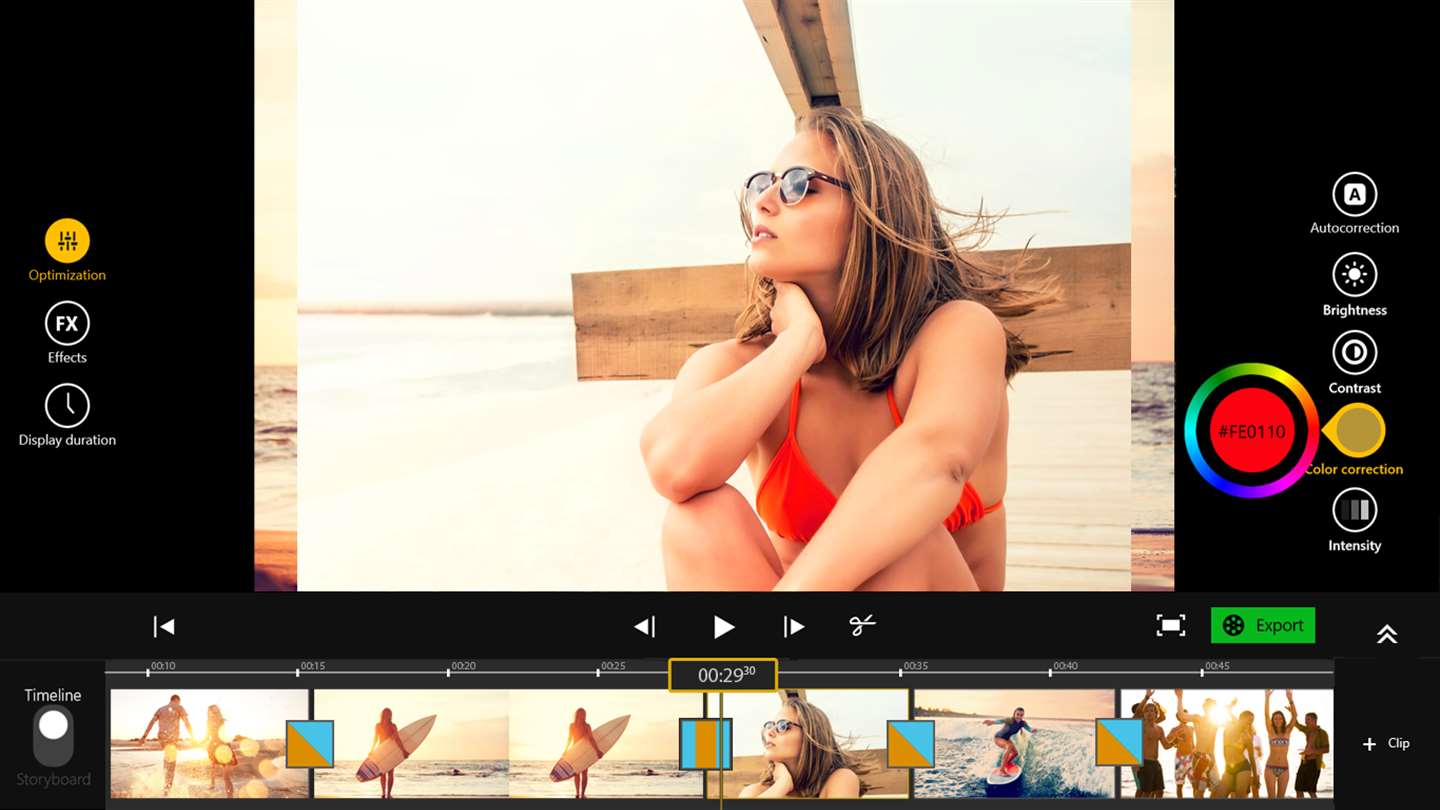Apply Autocorrection to the clip

point(1355,194)
